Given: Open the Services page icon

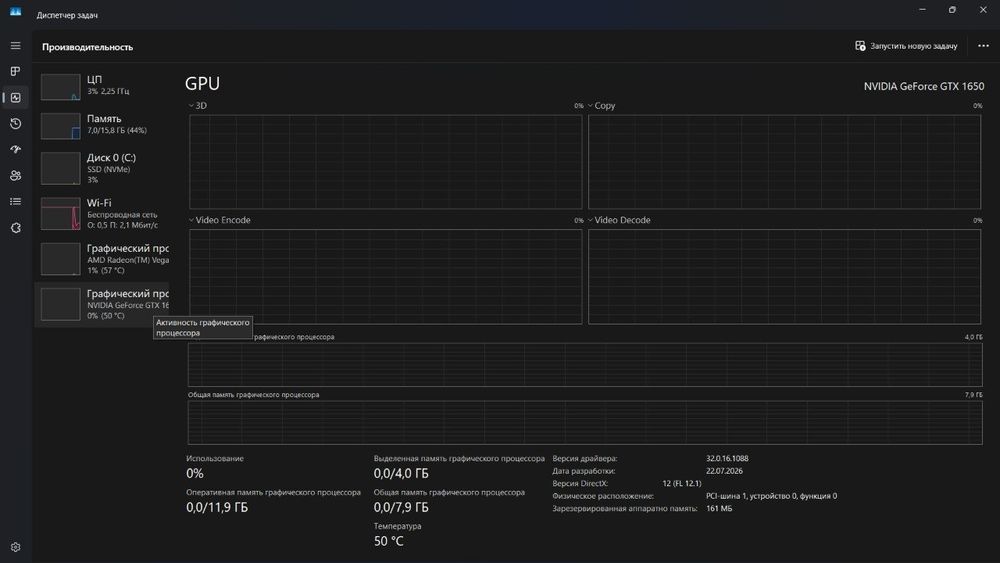Looking at the screenshot, I should tap(15, 228).
